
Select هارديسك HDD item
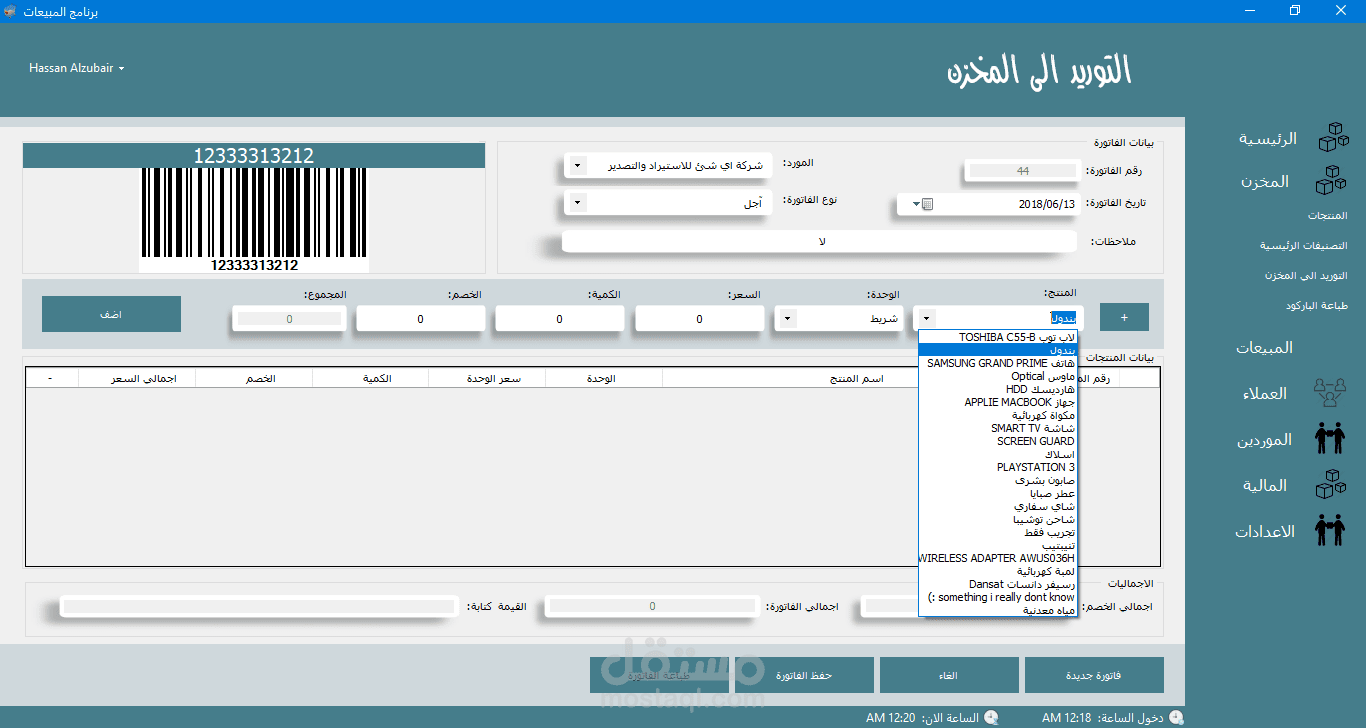[998, 389]
